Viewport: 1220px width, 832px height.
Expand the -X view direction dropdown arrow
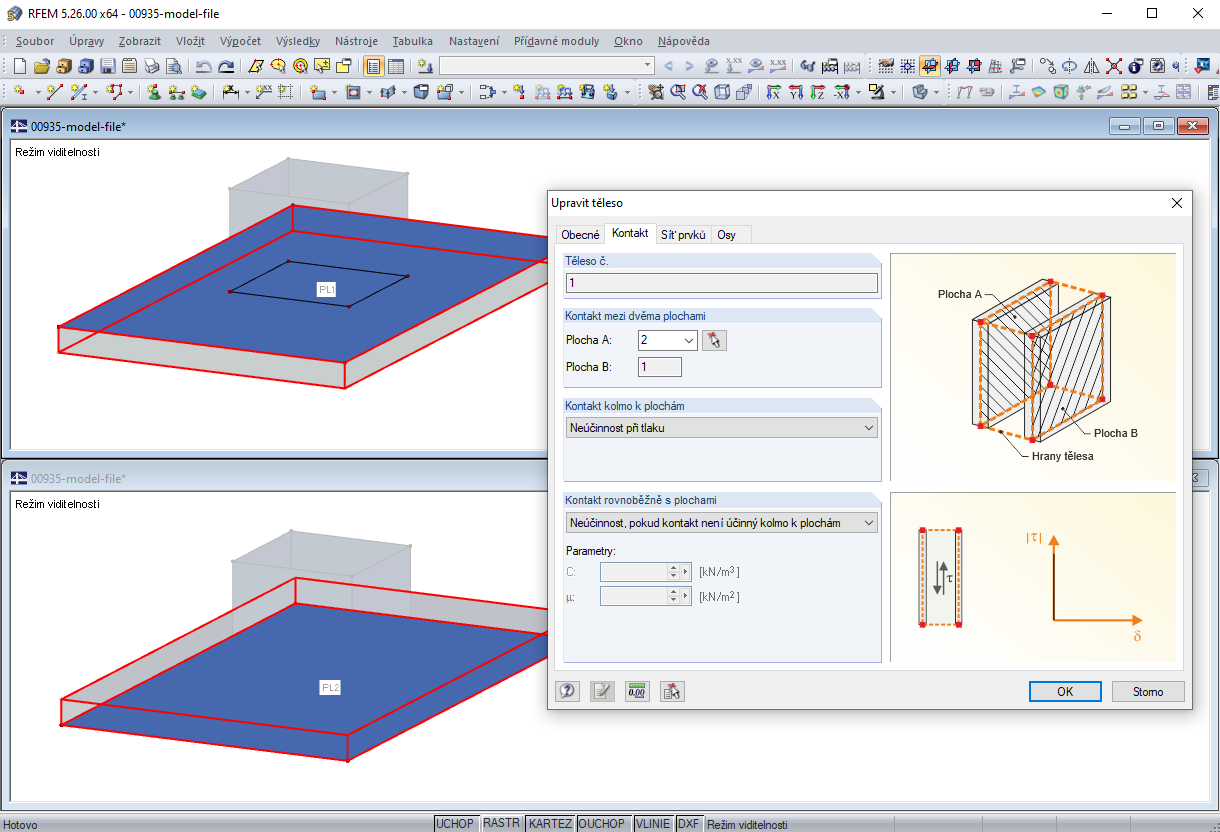(859, 91)
